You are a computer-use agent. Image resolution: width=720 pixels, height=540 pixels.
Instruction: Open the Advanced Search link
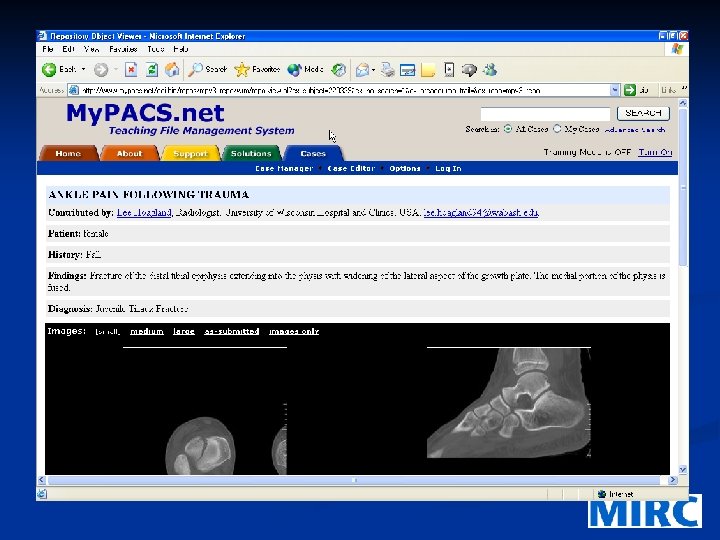coord(635,129)
